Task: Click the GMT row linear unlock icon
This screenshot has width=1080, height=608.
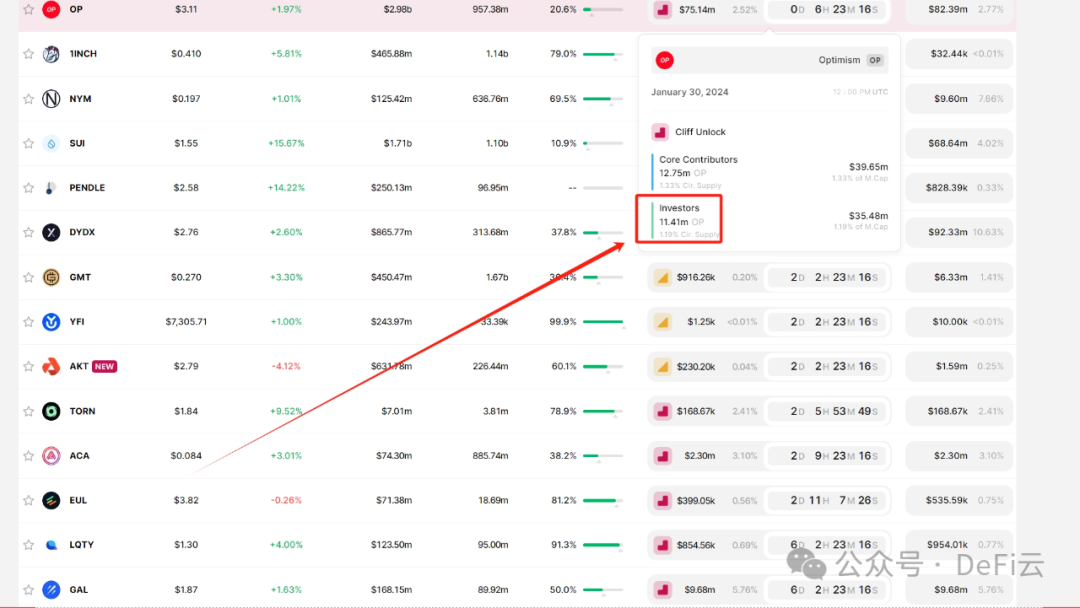Action: tap(663, 277)
